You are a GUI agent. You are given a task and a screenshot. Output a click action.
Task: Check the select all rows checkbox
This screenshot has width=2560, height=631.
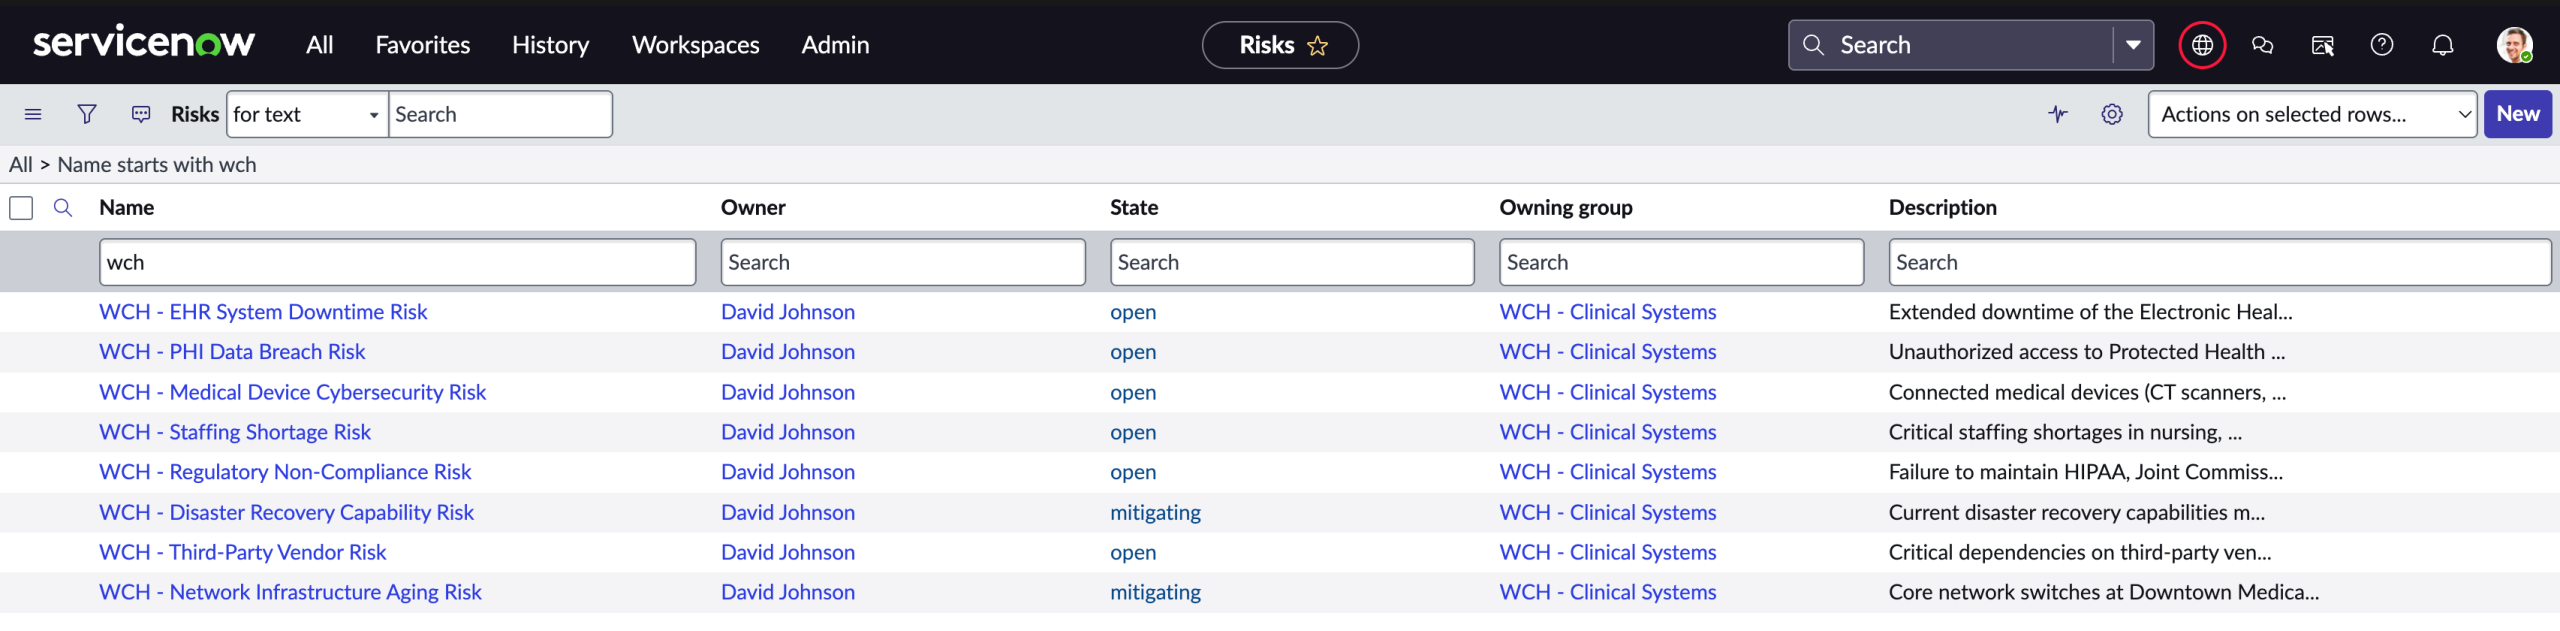click(x=21, y=207)
